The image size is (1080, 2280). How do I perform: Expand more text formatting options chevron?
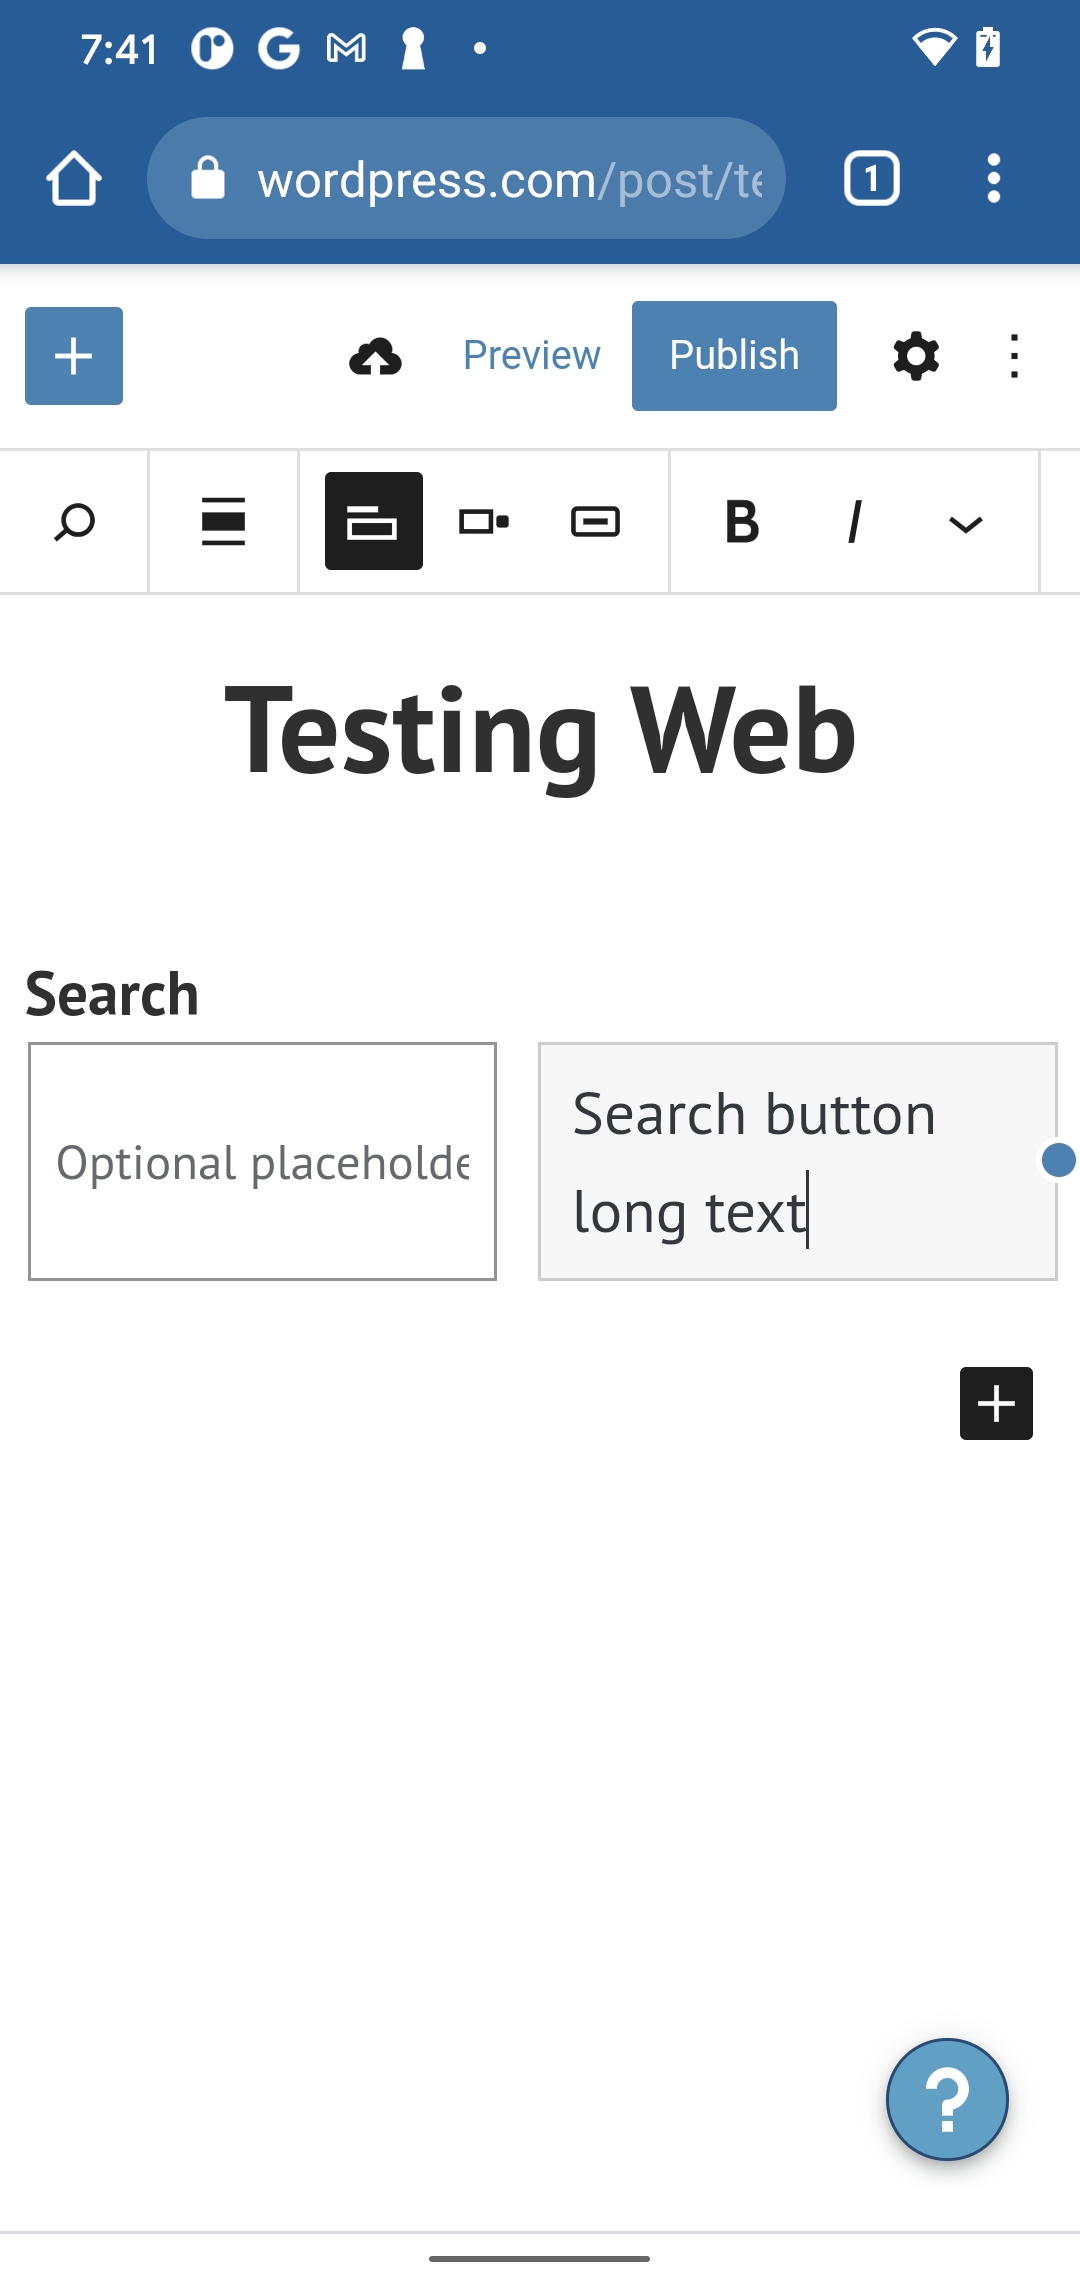tap(963, 521)
